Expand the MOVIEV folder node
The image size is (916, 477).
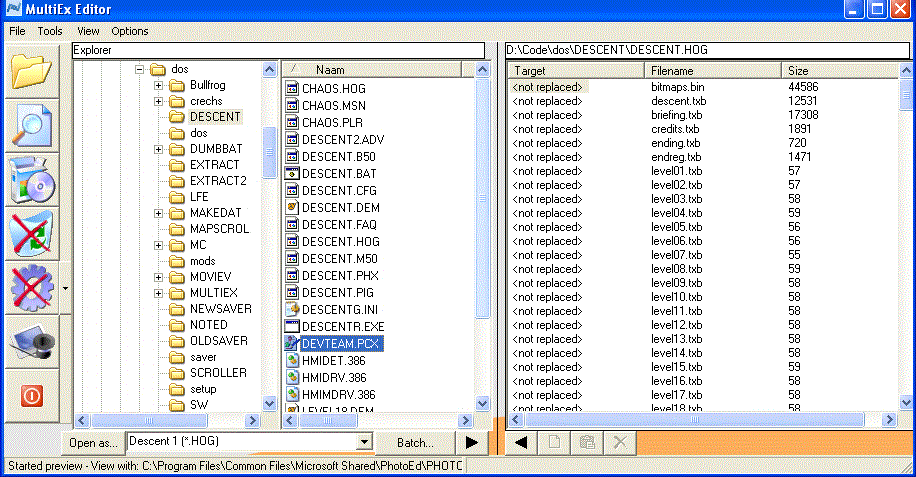point(158,277)
